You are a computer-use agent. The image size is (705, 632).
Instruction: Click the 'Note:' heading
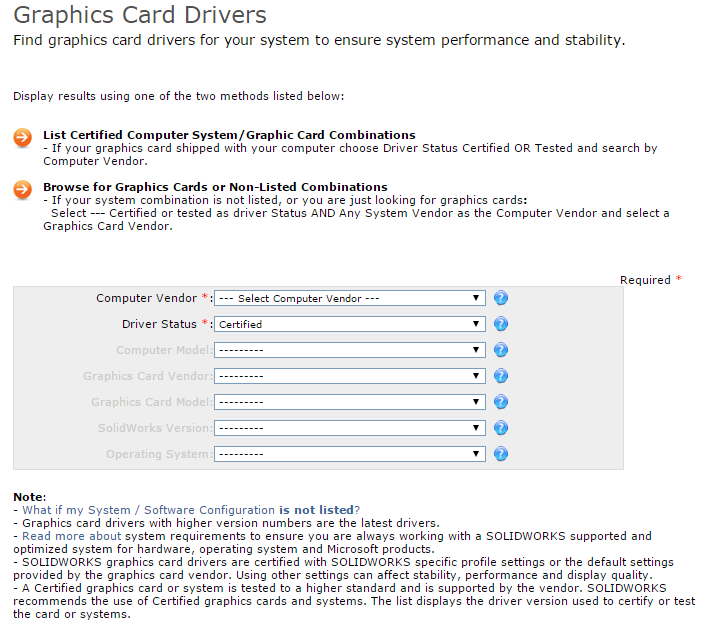(x=30, y=497)
